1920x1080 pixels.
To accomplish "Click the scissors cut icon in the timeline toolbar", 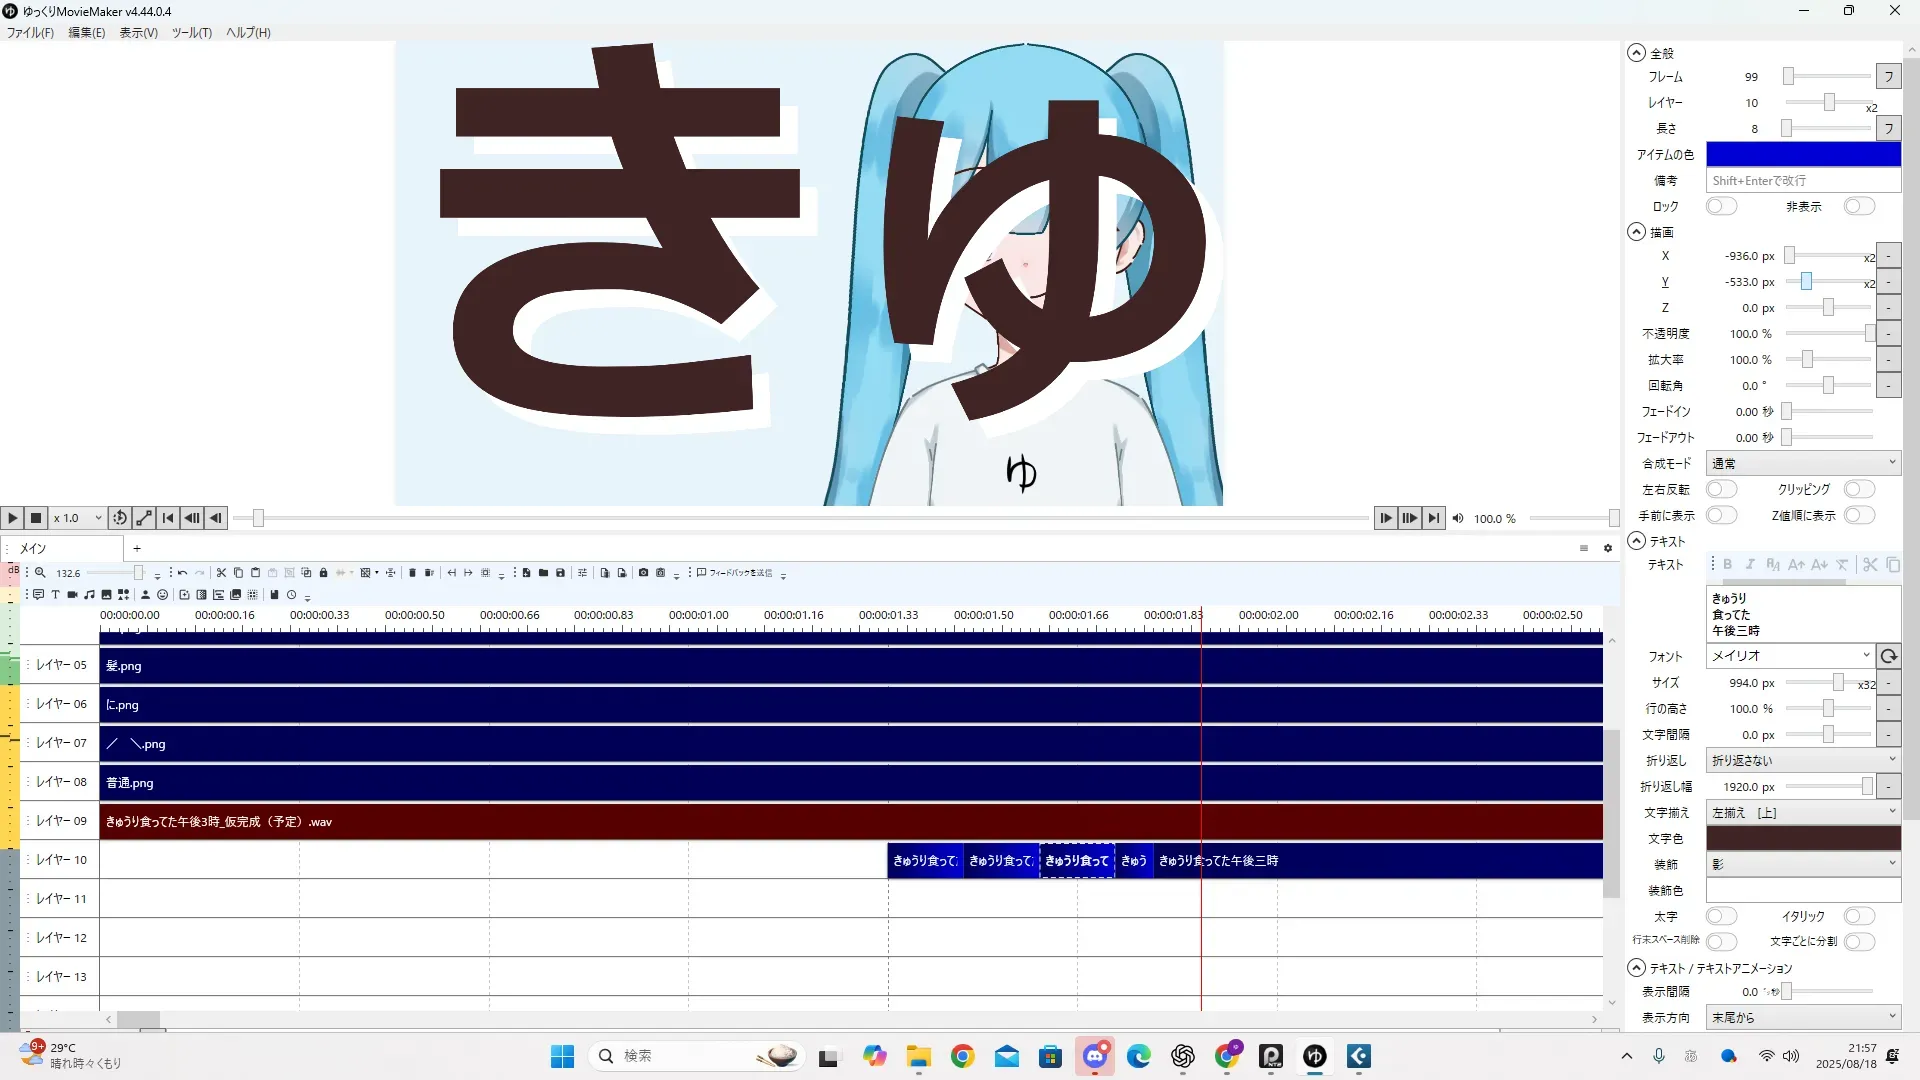I will pos(221,573).
